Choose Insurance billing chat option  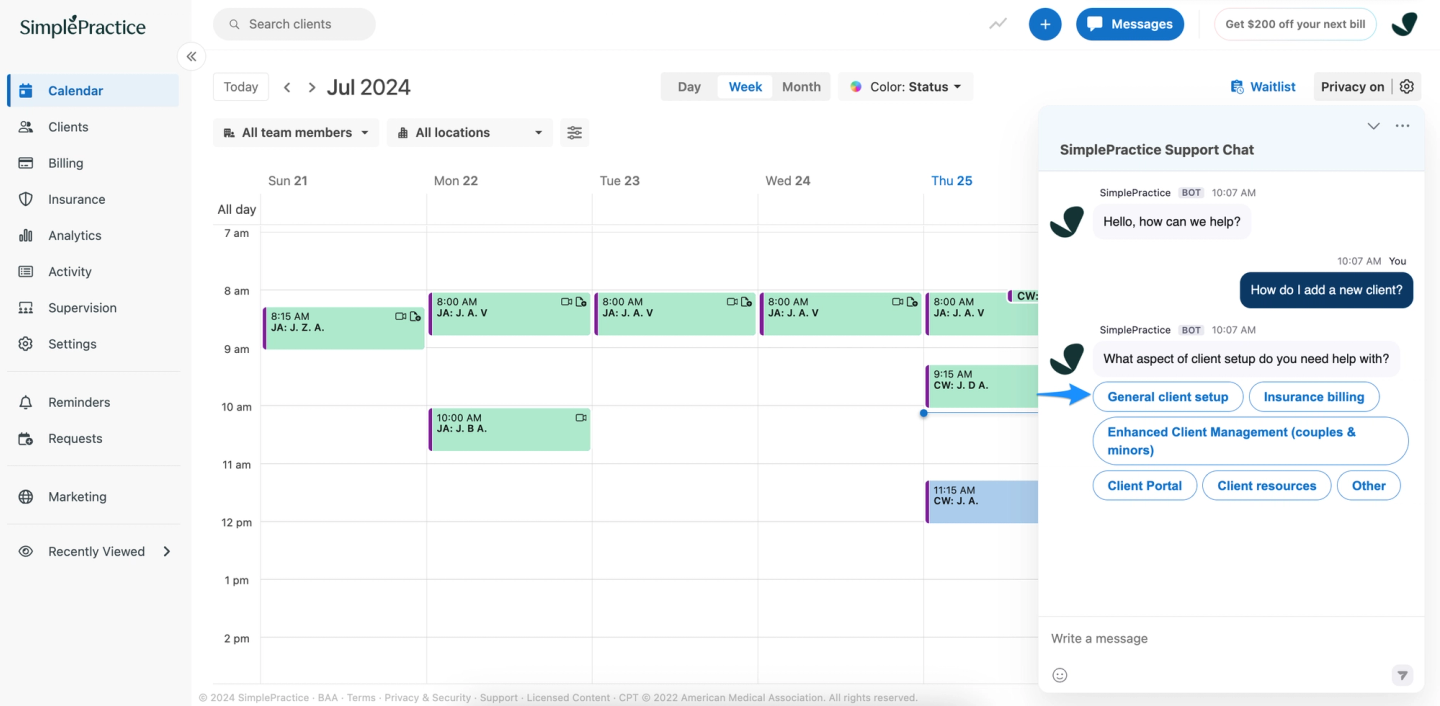click(1314, 397)
